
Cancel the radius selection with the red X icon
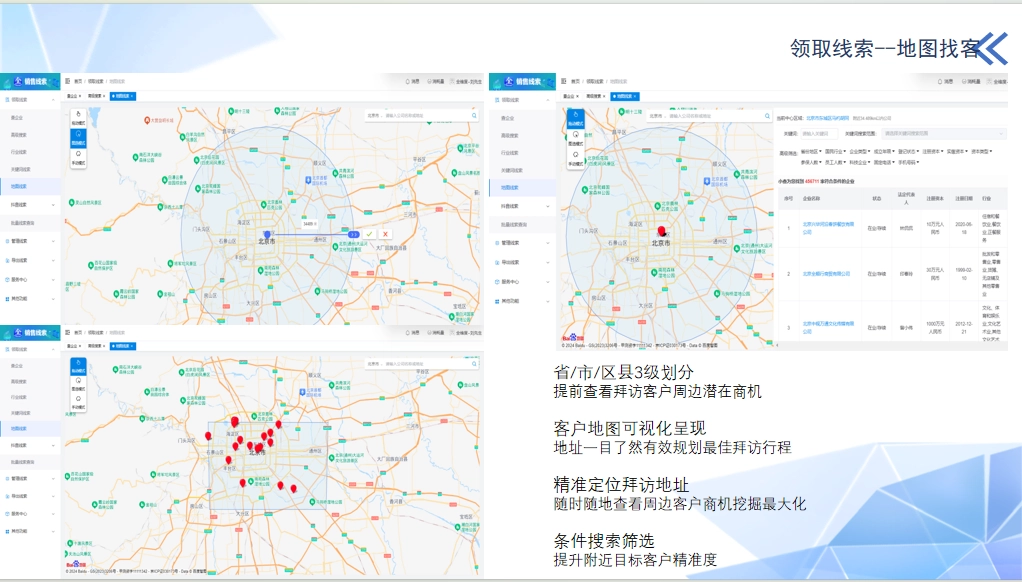tap(385, 234)
